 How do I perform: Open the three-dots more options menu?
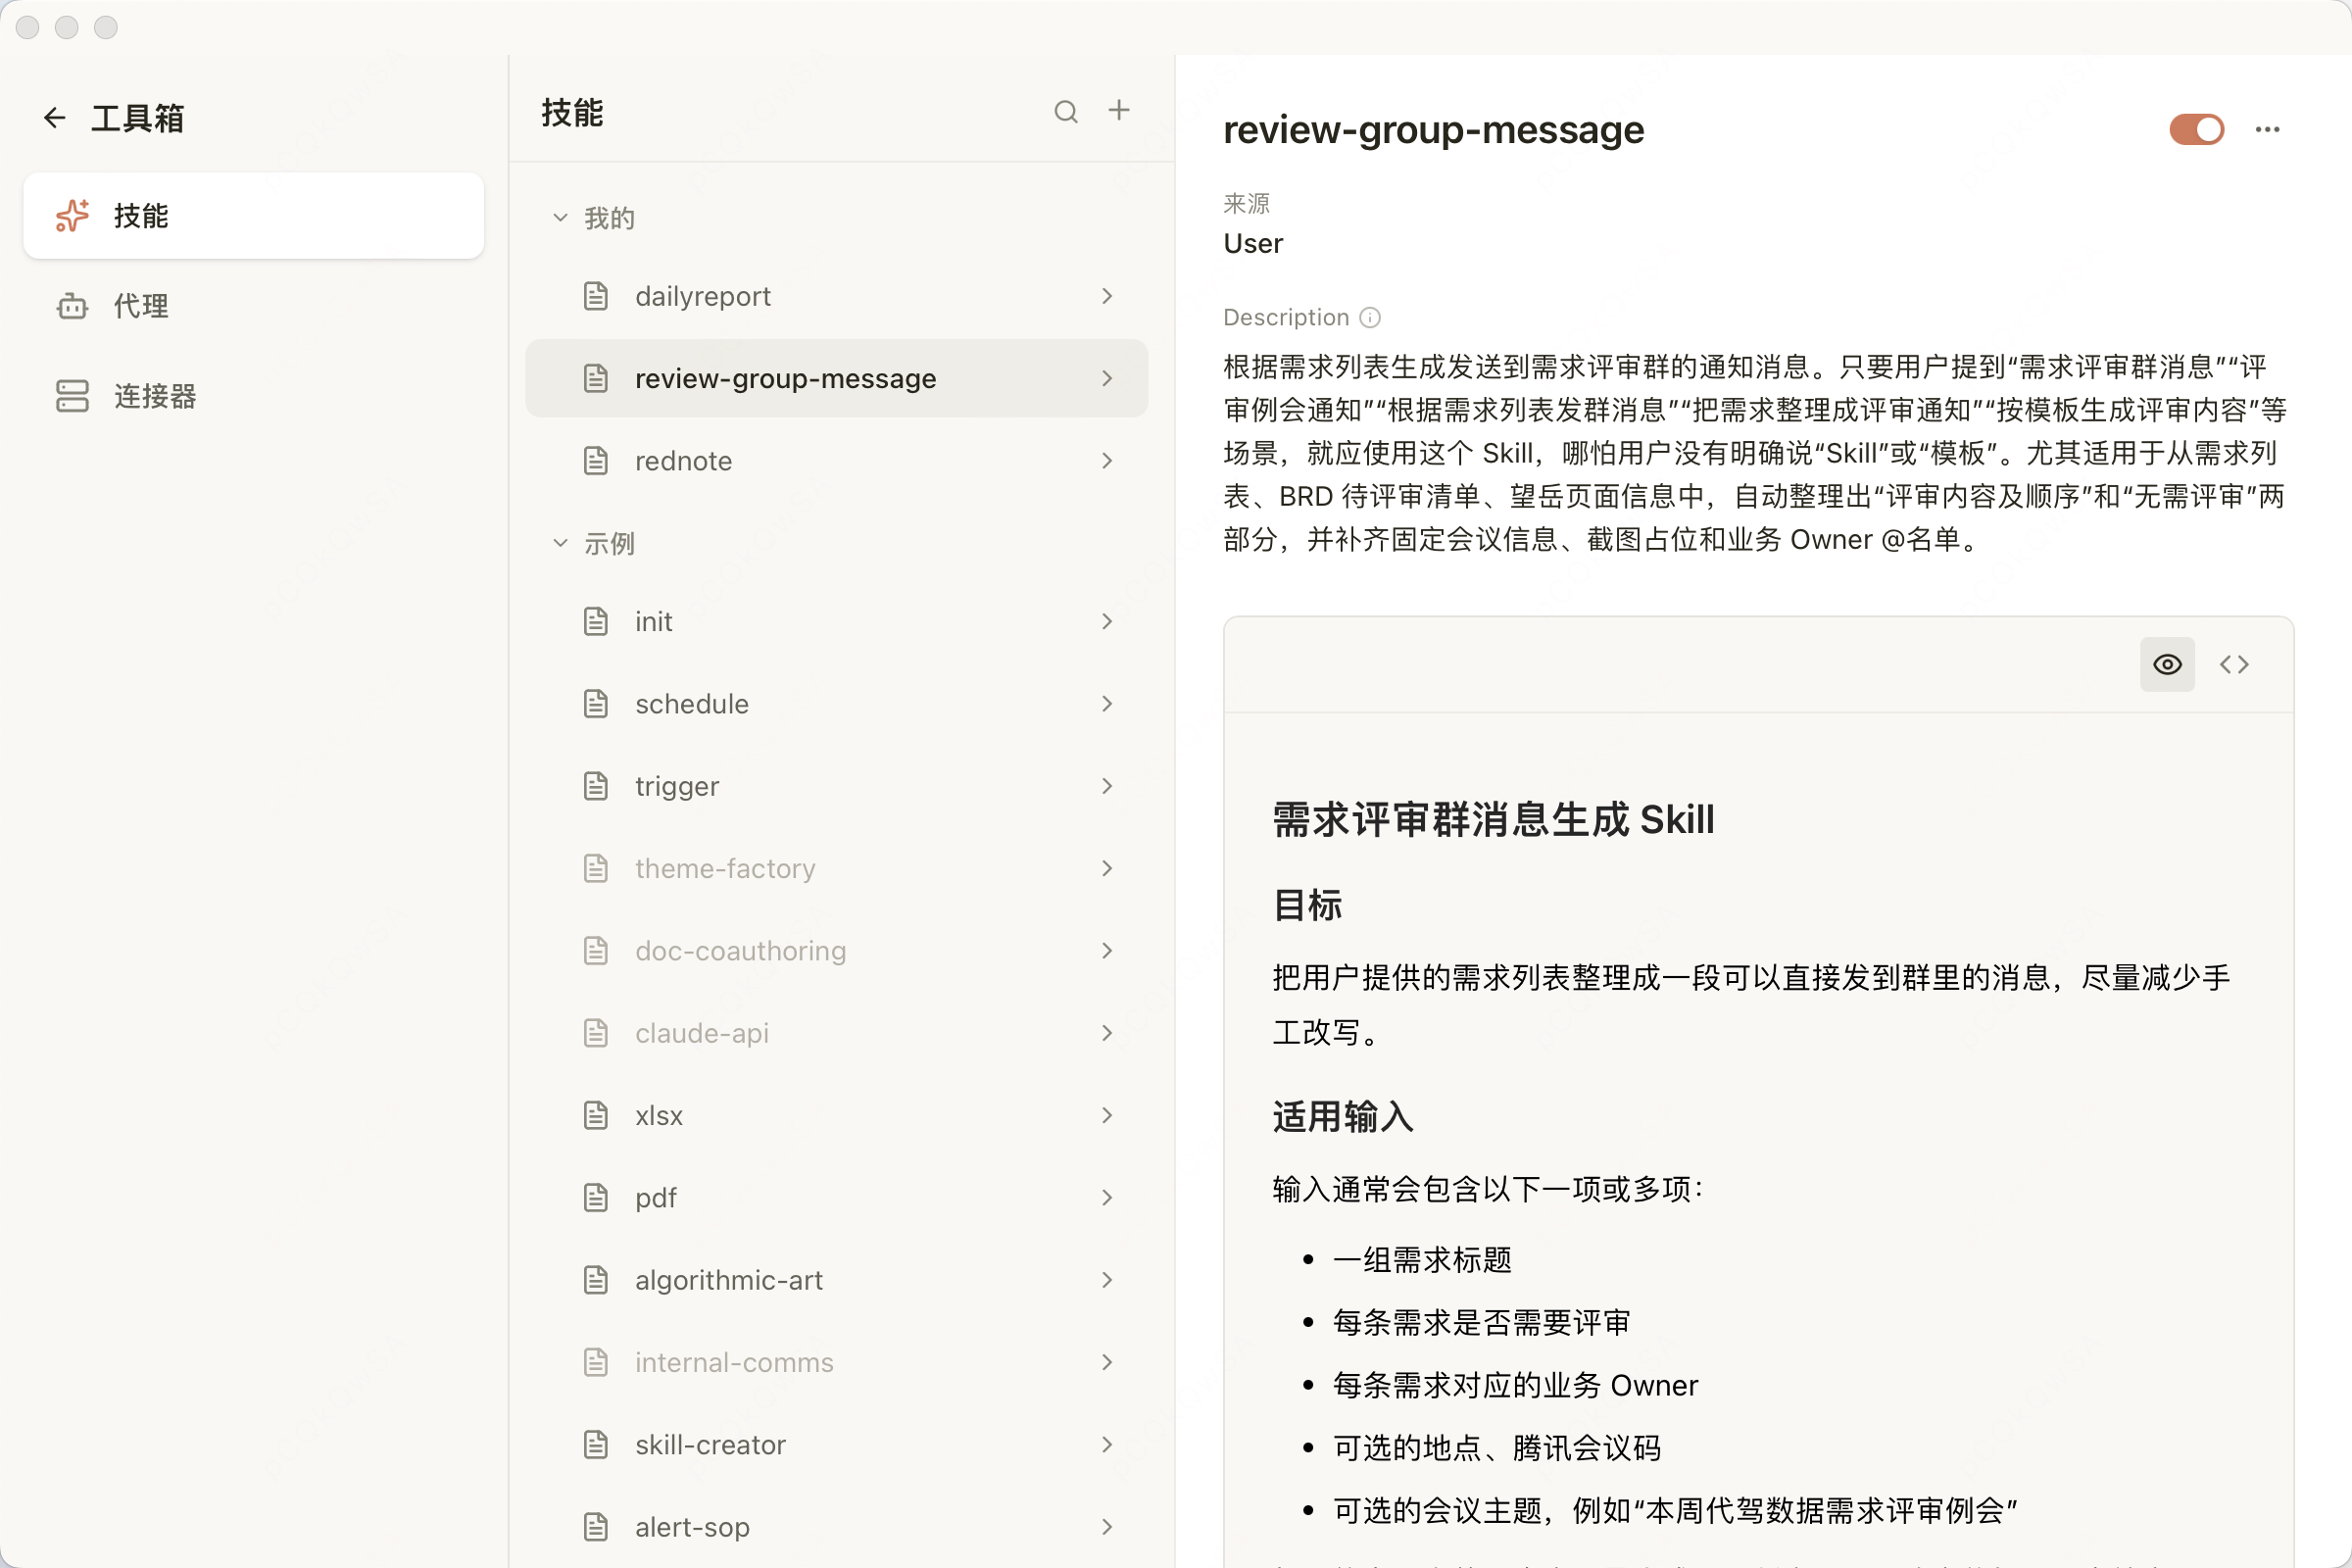(2267, 129)
